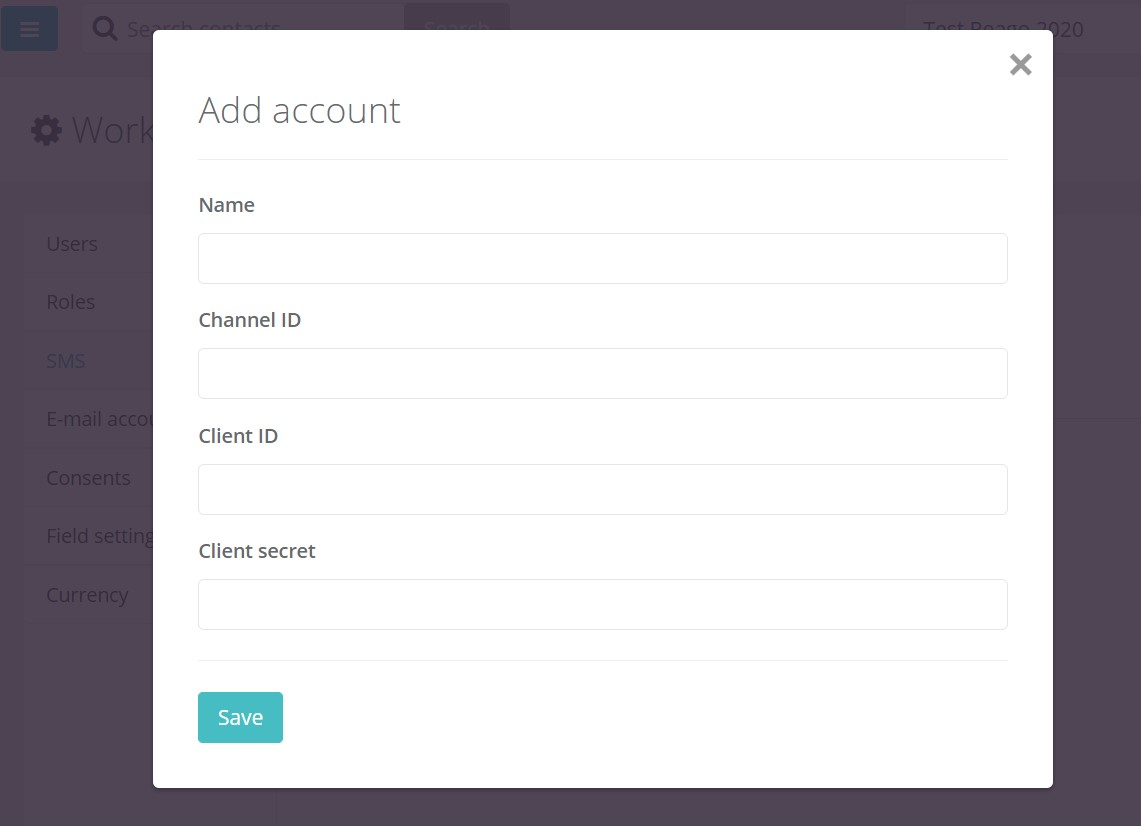
Task: Open Currency in settings sidebar
Action: pos(87,595)
